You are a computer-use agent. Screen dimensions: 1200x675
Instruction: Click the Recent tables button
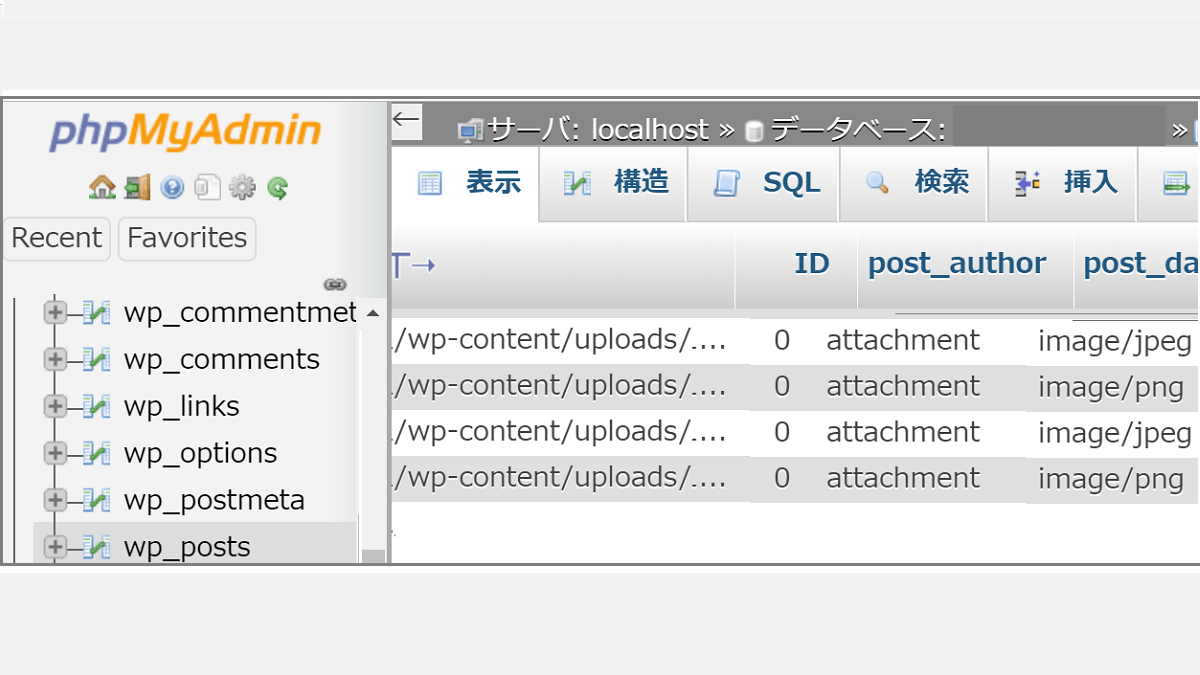pyautogui.click(x=56, y=238)
